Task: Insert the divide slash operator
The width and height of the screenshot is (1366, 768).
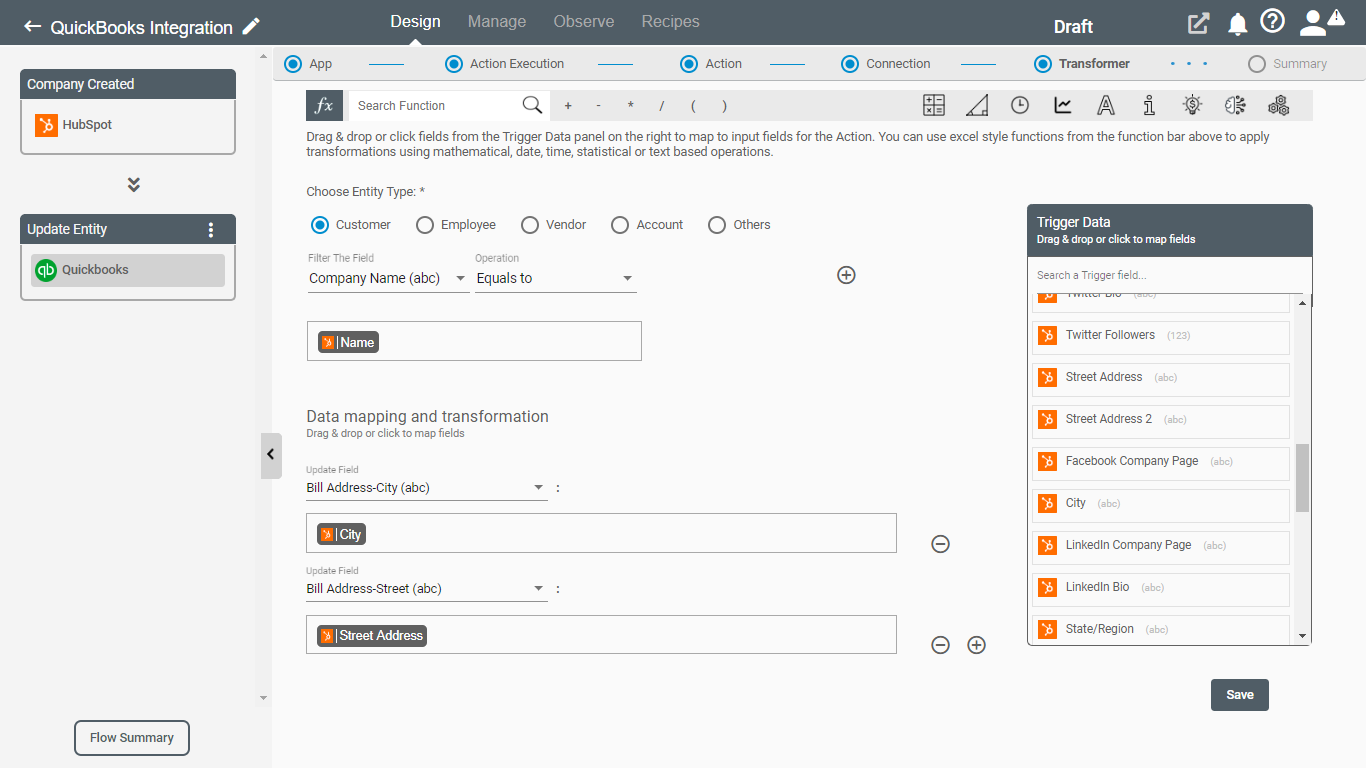Action: 661,105
